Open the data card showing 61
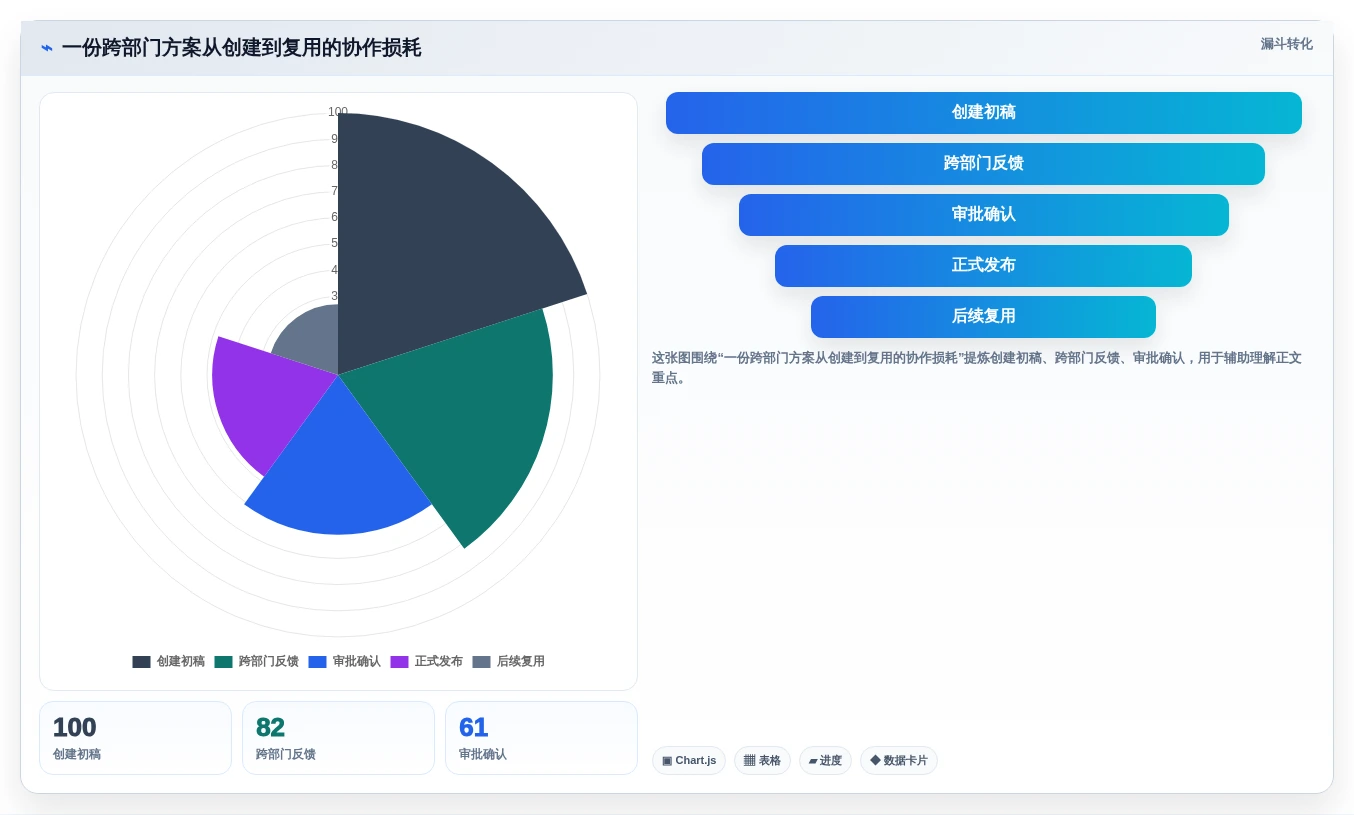 click(x=541, y=738)
